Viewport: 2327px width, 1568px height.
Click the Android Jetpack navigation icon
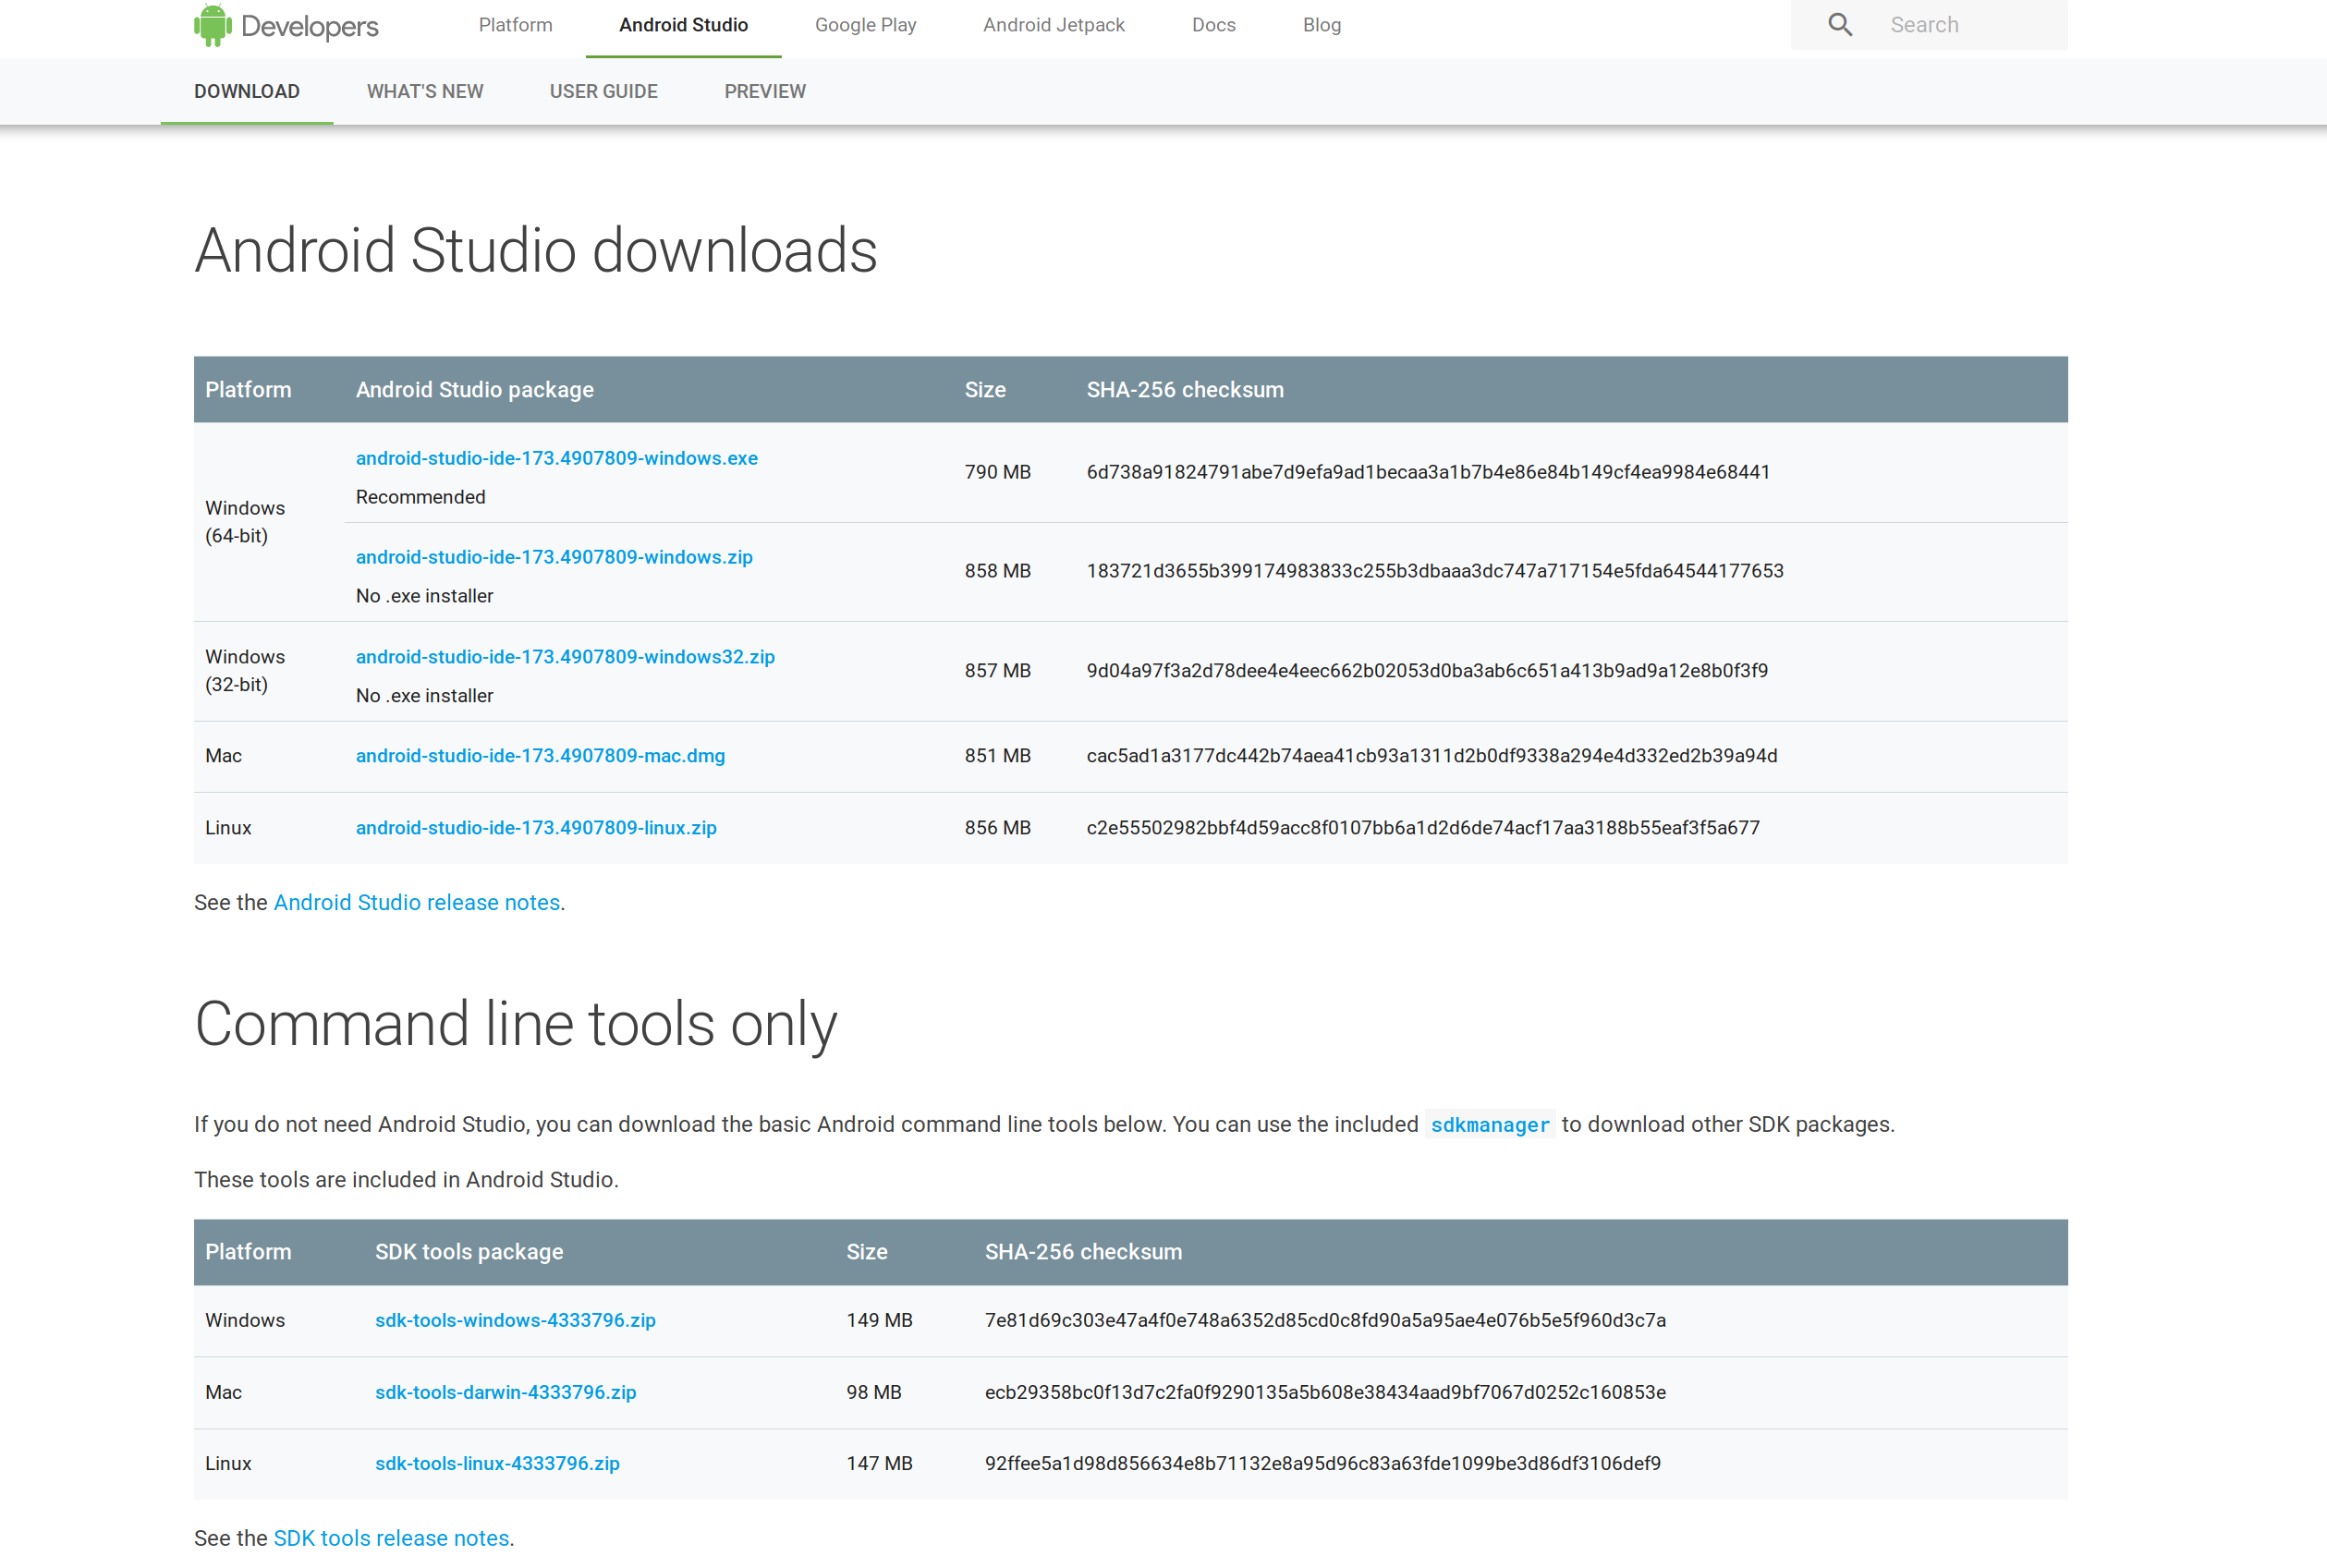point(1052,25)
